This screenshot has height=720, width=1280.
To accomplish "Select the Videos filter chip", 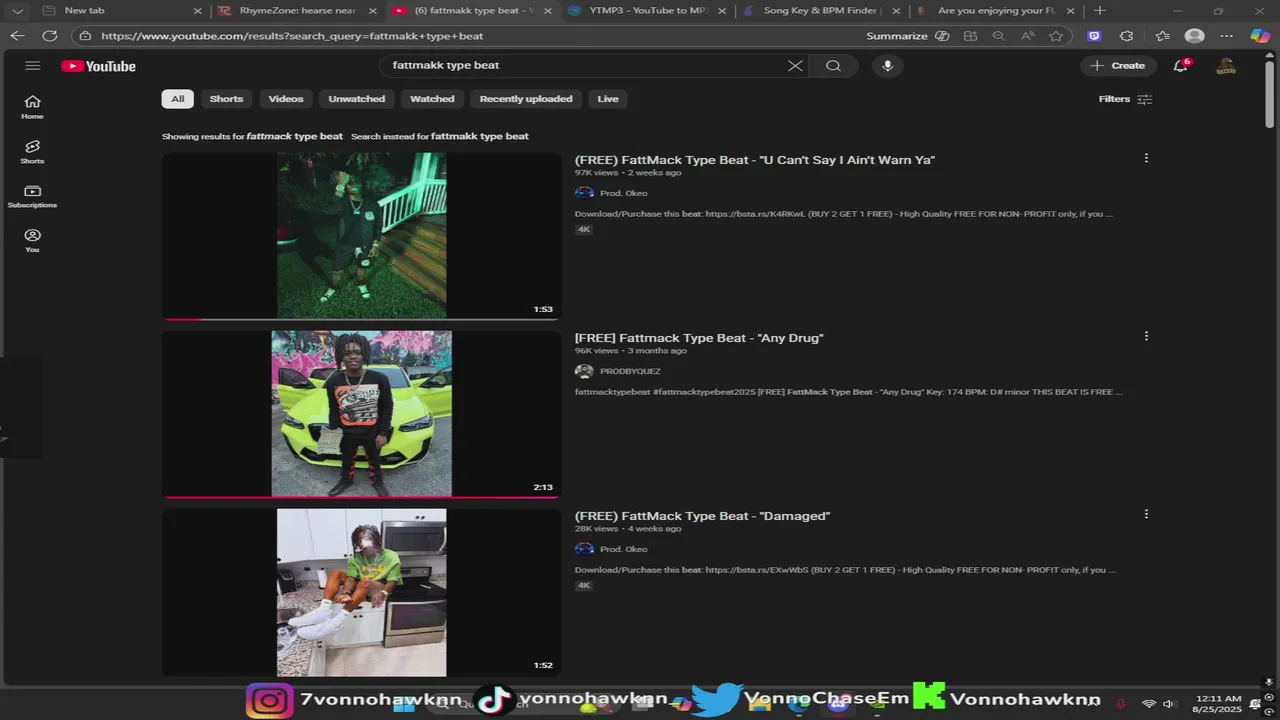I will (x=285, y=99).
